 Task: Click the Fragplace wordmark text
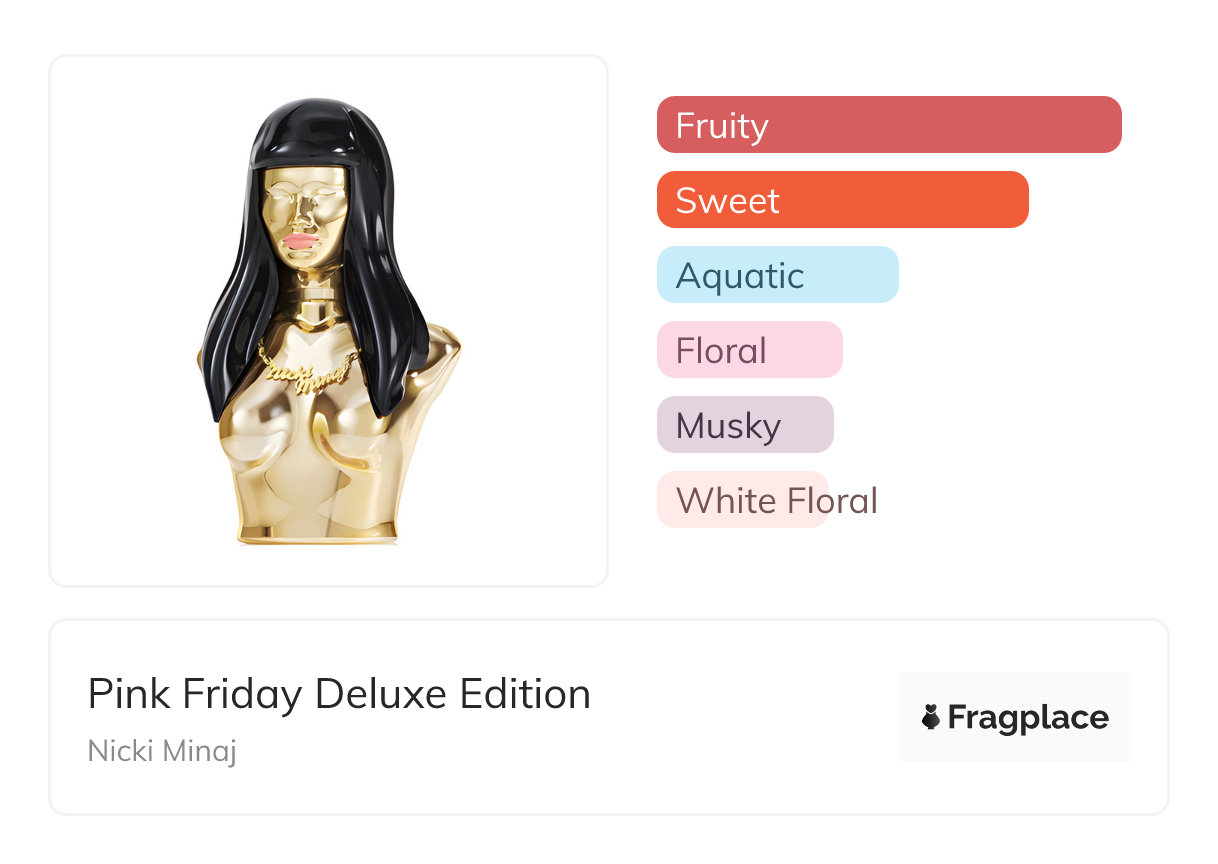[x=1028, y=717]
